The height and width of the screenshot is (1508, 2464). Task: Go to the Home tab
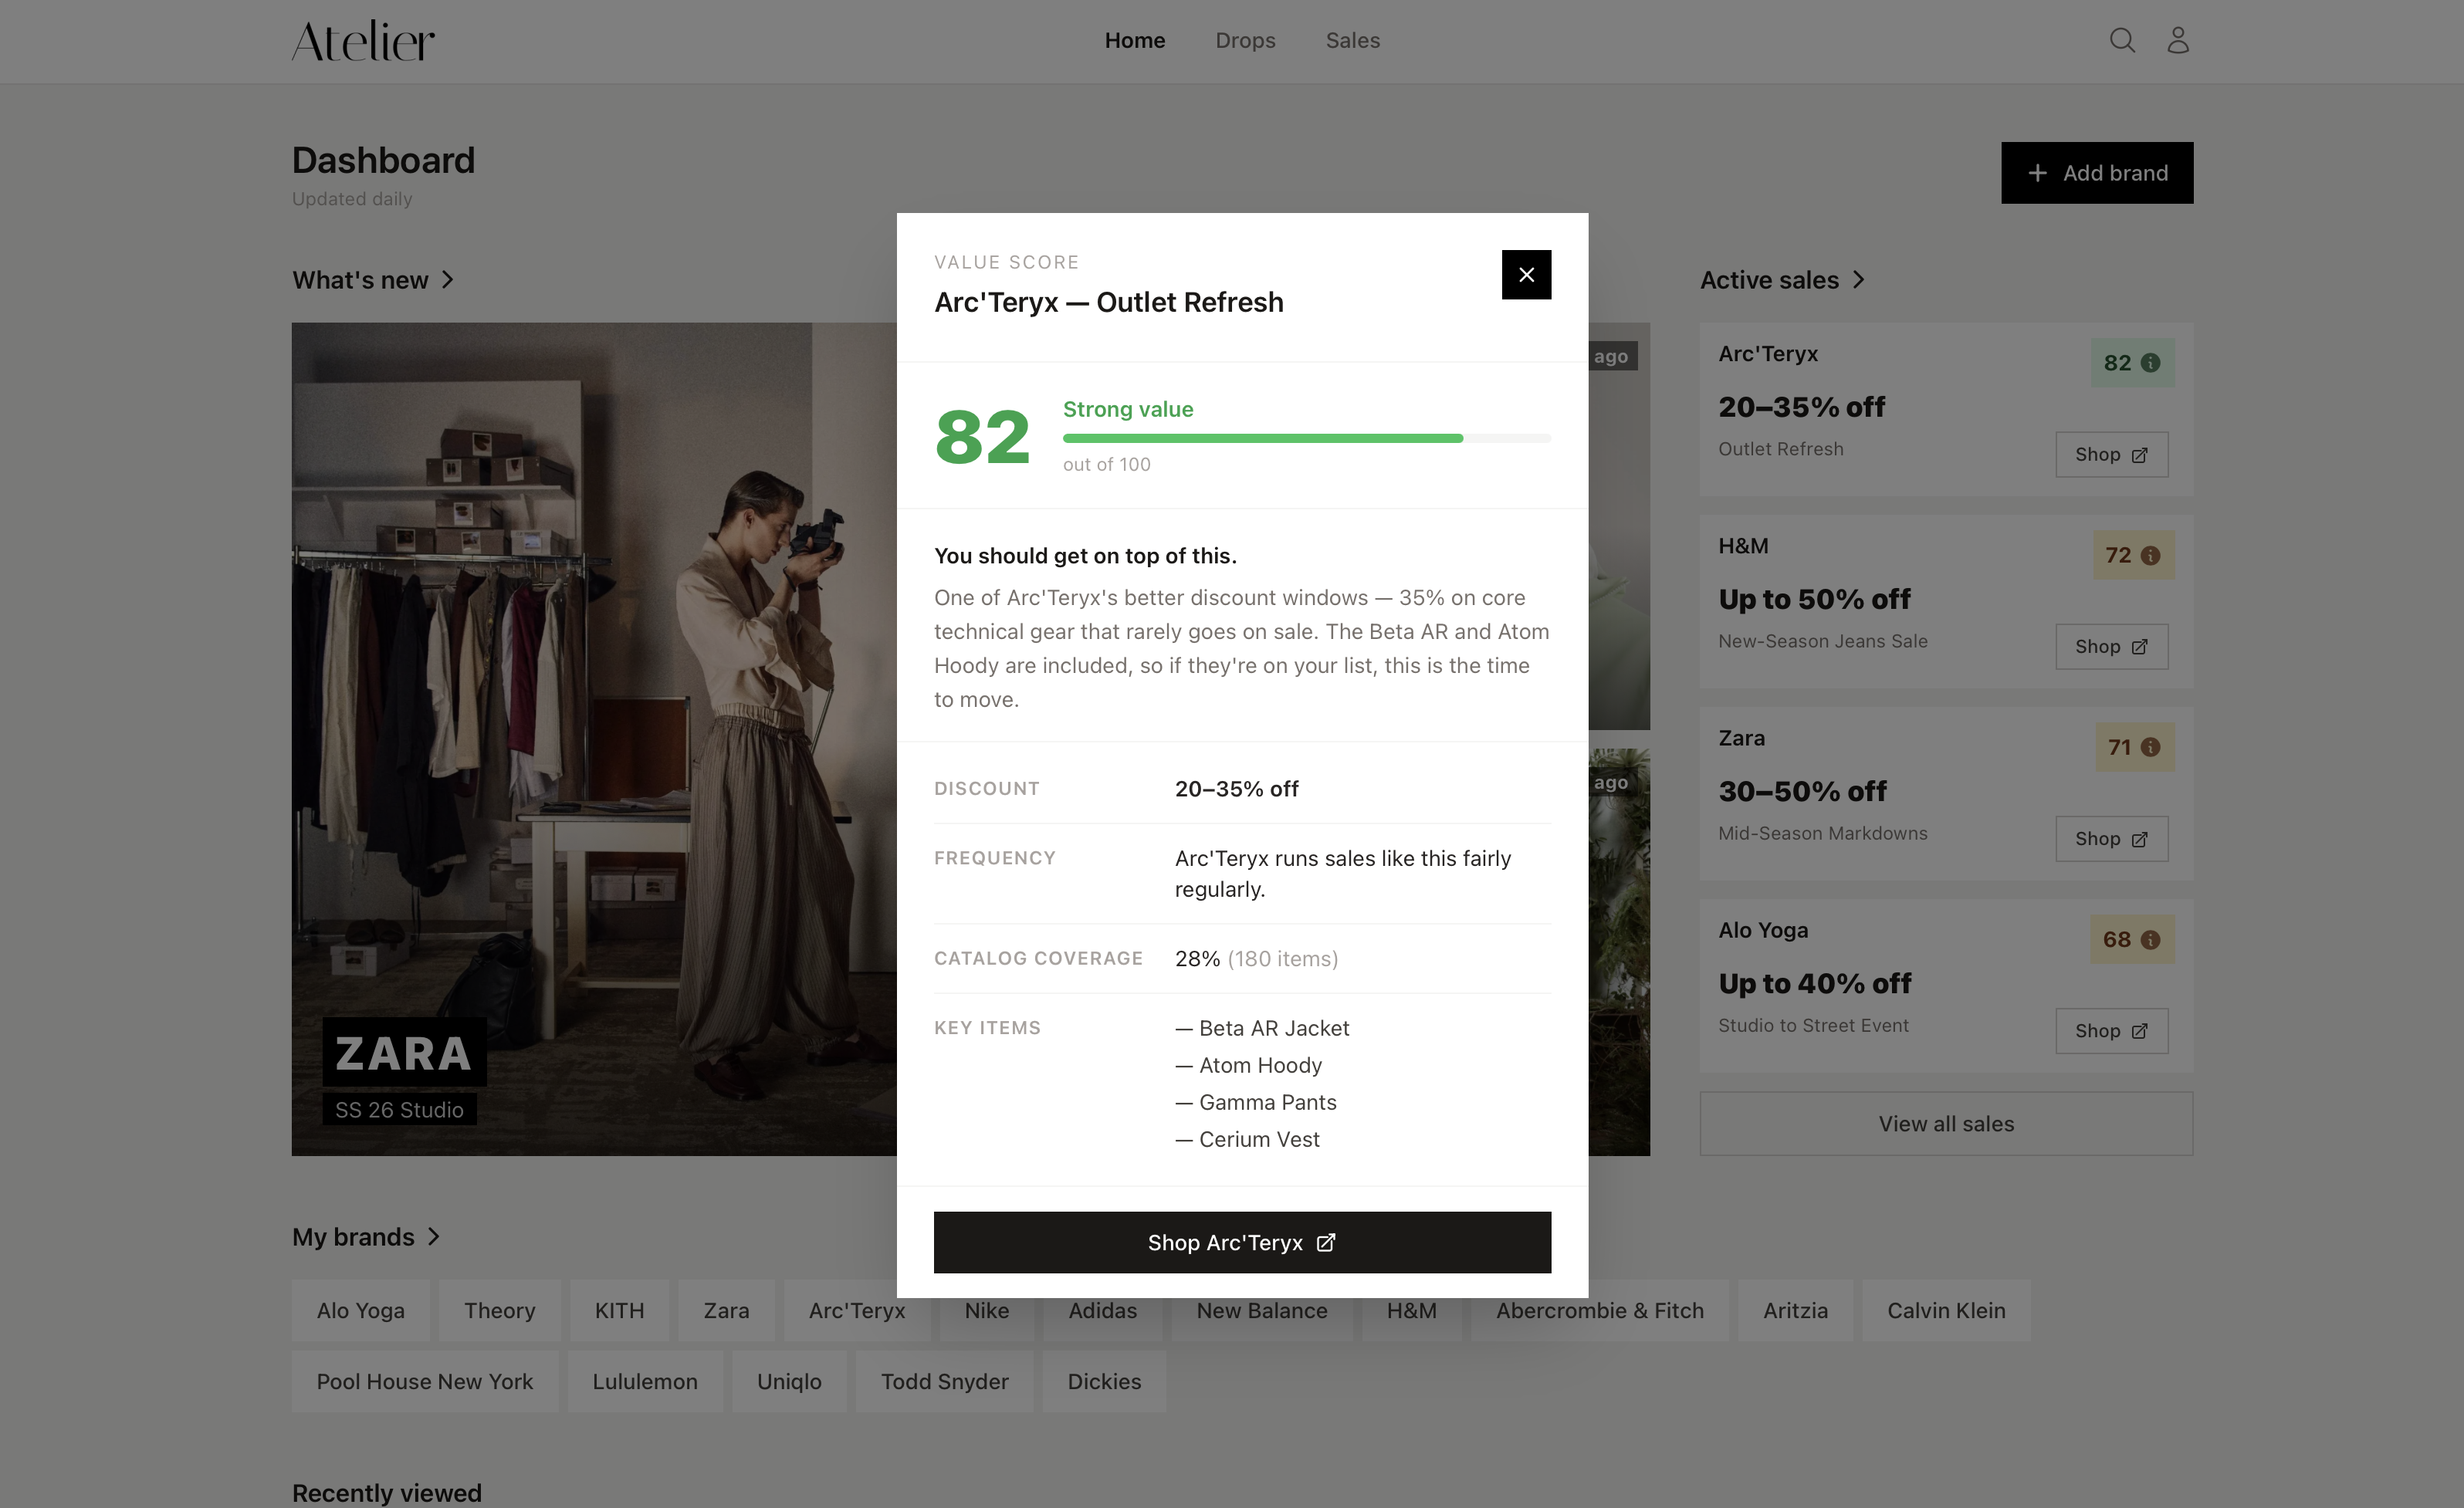point(1135,40)
